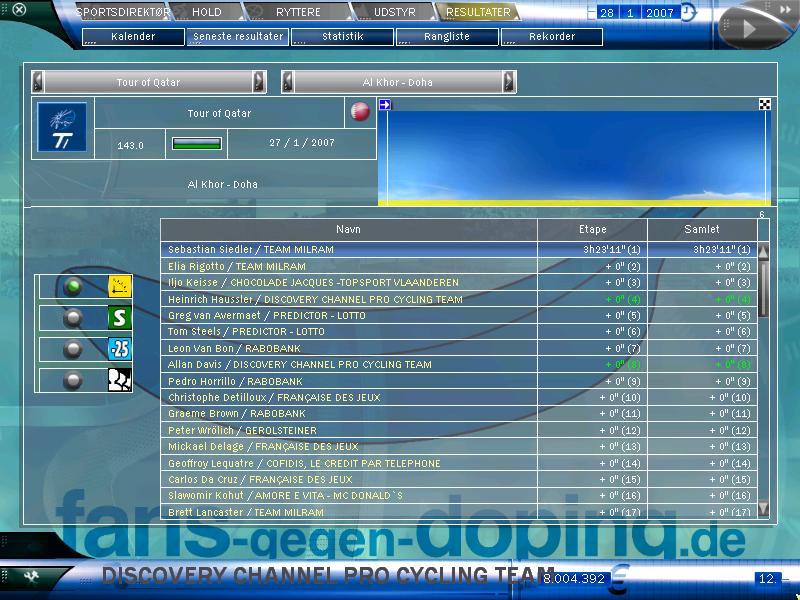The image size is (800, 600).
Task: Click the Tour of Qatar race logo
Action: pos(62,128)
